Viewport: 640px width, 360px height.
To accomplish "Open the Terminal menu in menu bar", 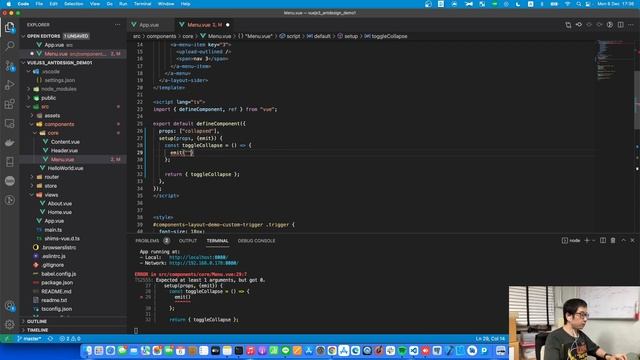I will tap(142, 4).
